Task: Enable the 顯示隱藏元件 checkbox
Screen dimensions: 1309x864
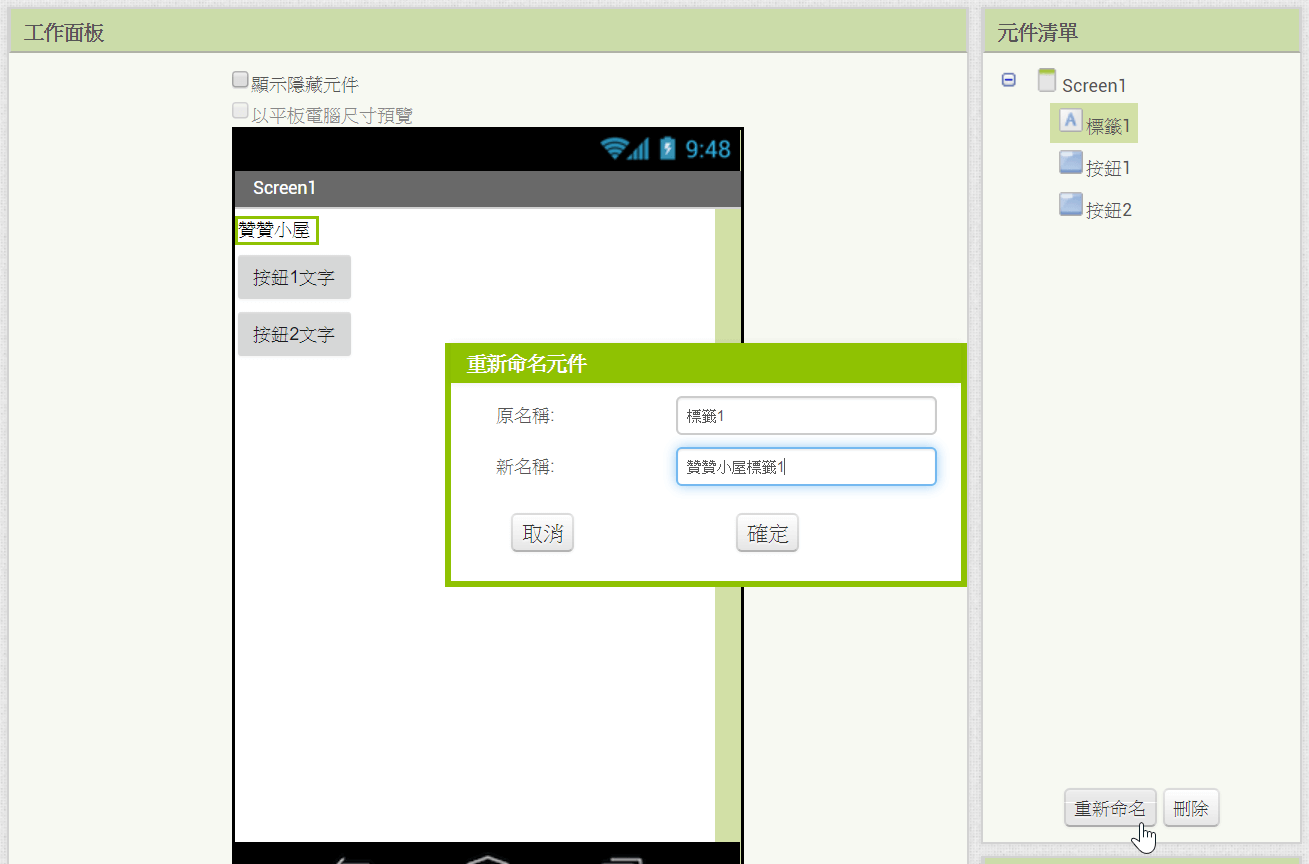Action: [240, 80]
